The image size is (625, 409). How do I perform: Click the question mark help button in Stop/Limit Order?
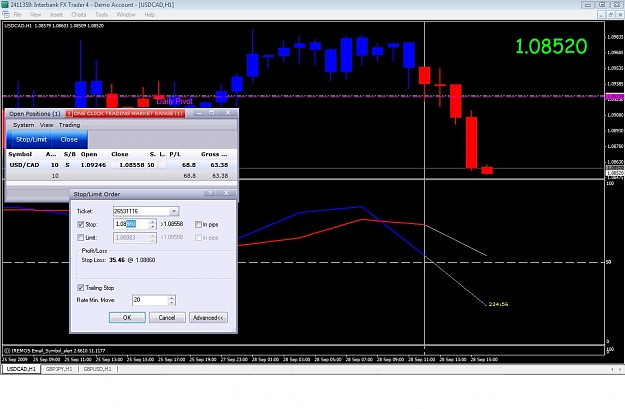click(x=210, y=193)
